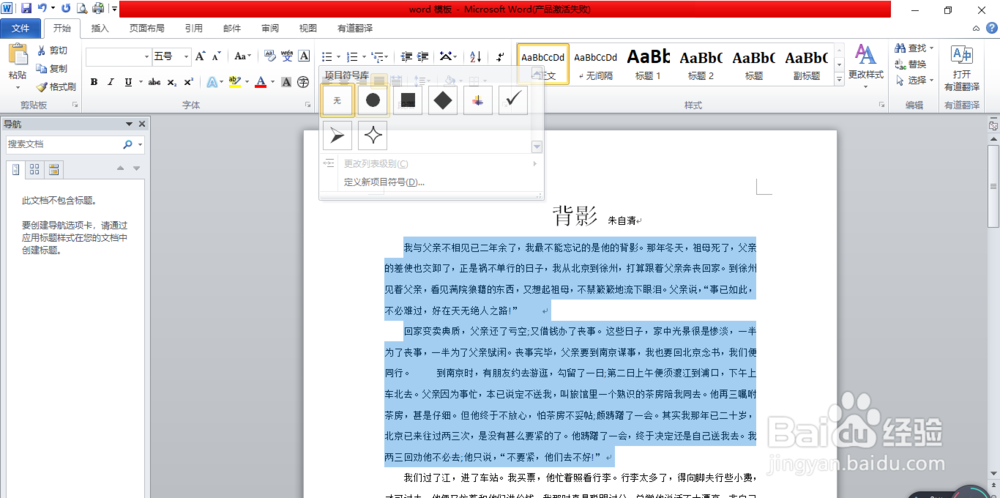1000x498 pixels.
Task: Increase paragraph indent
Action: coord(422,56)
